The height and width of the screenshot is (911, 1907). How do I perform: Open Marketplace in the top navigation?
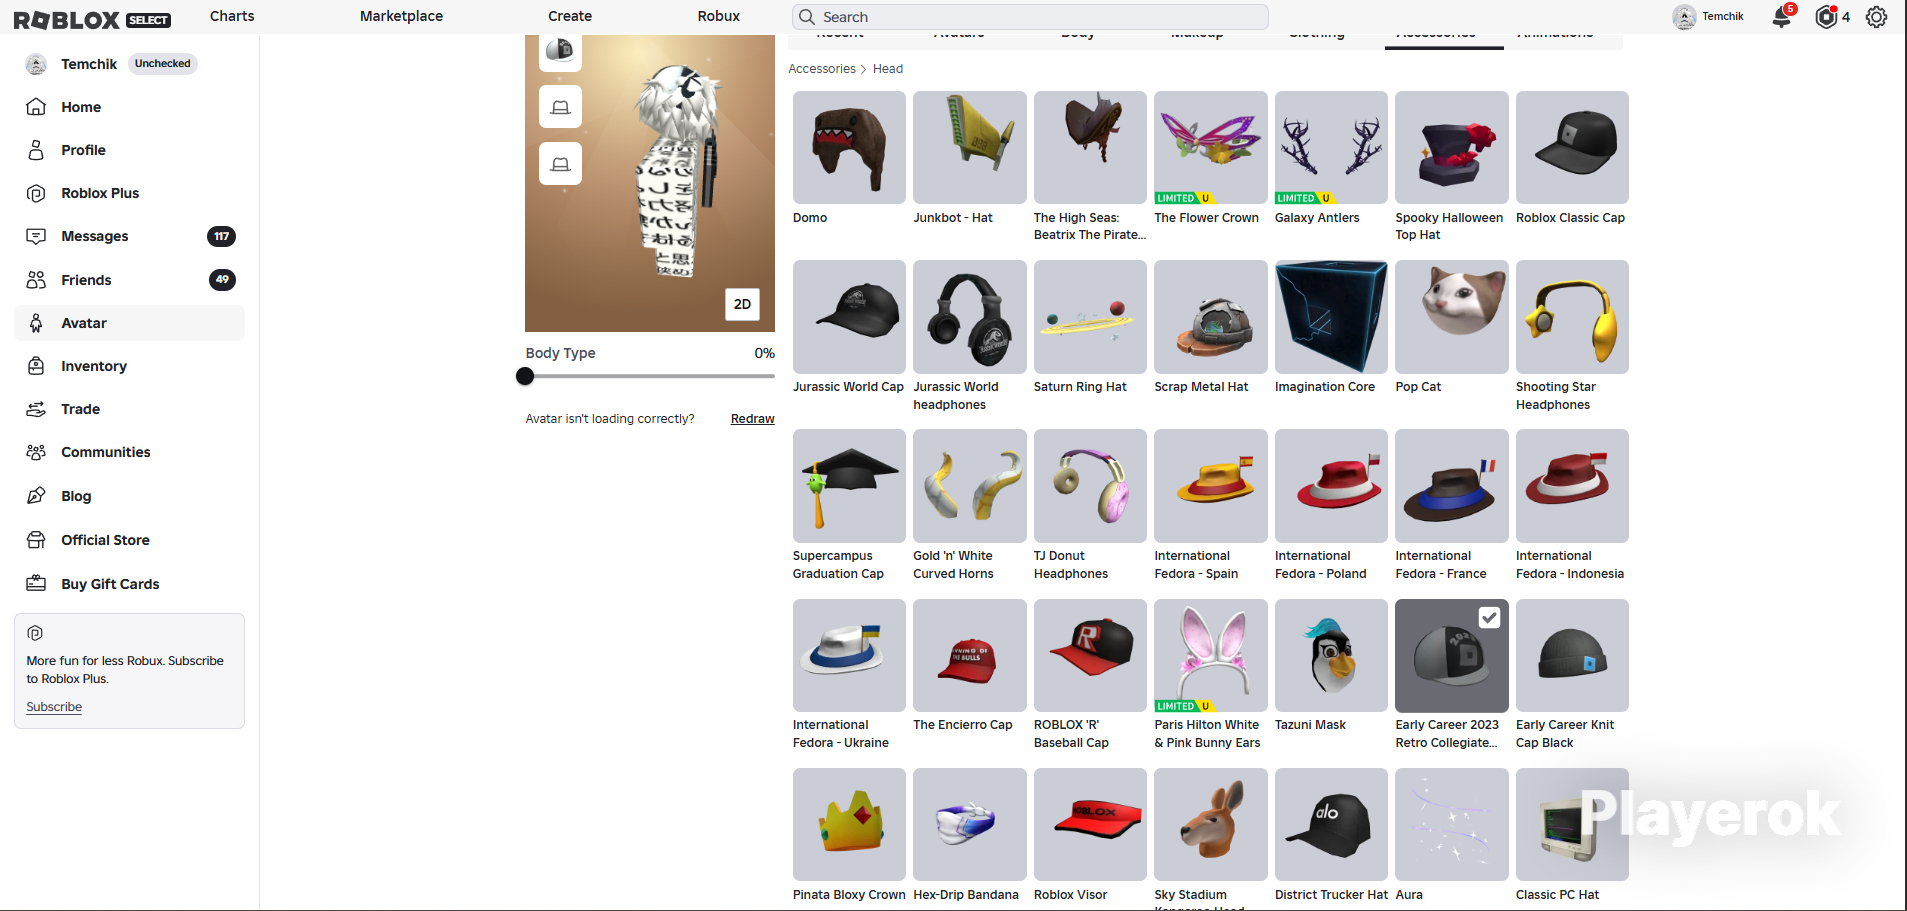pos(401,16)
